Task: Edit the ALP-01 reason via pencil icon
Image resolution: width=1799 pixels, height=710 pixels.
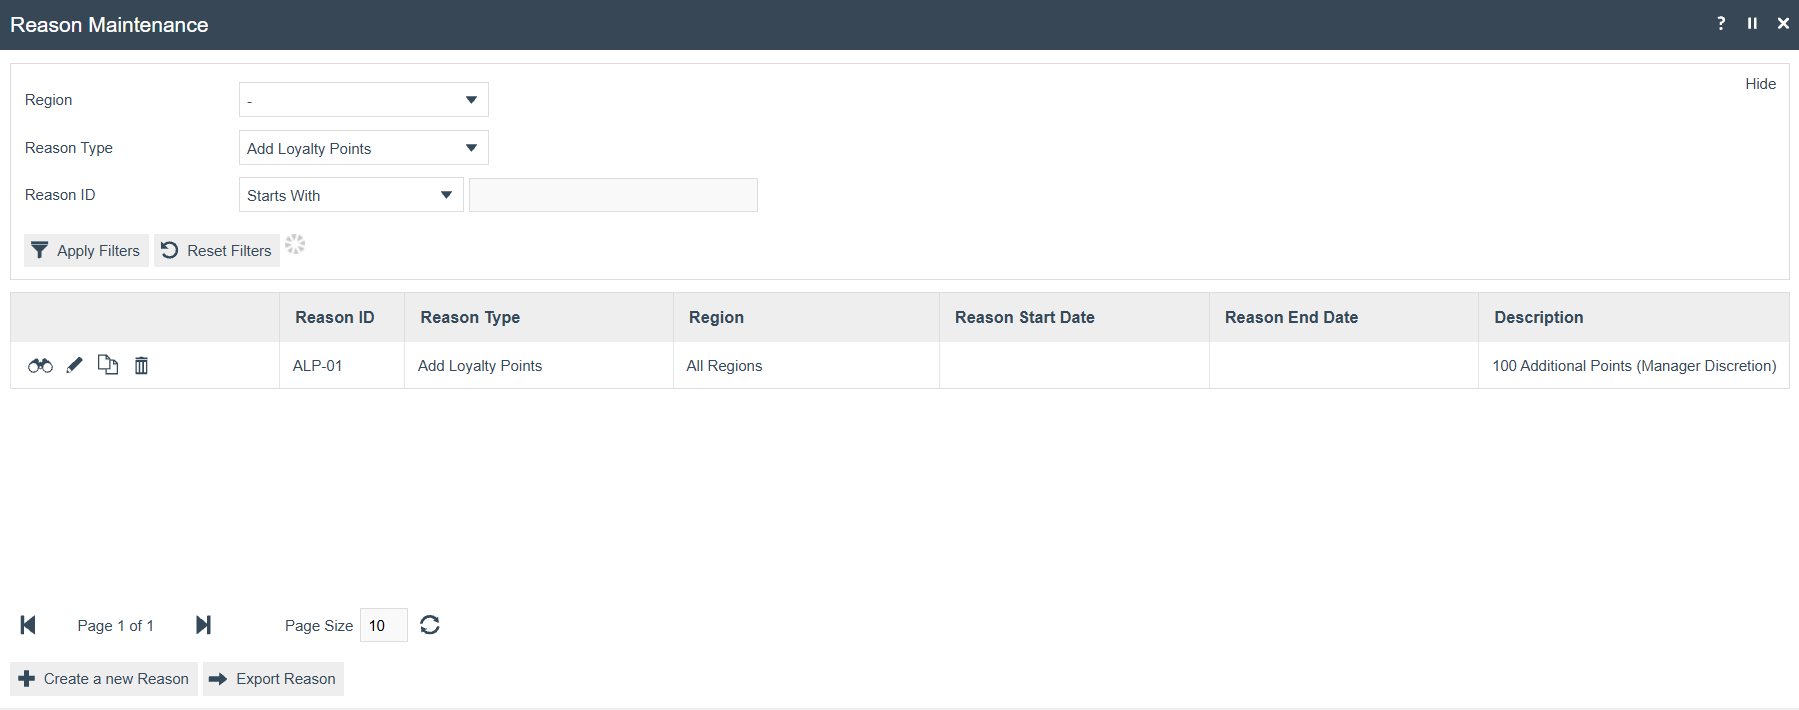Action: coord(75,366)
